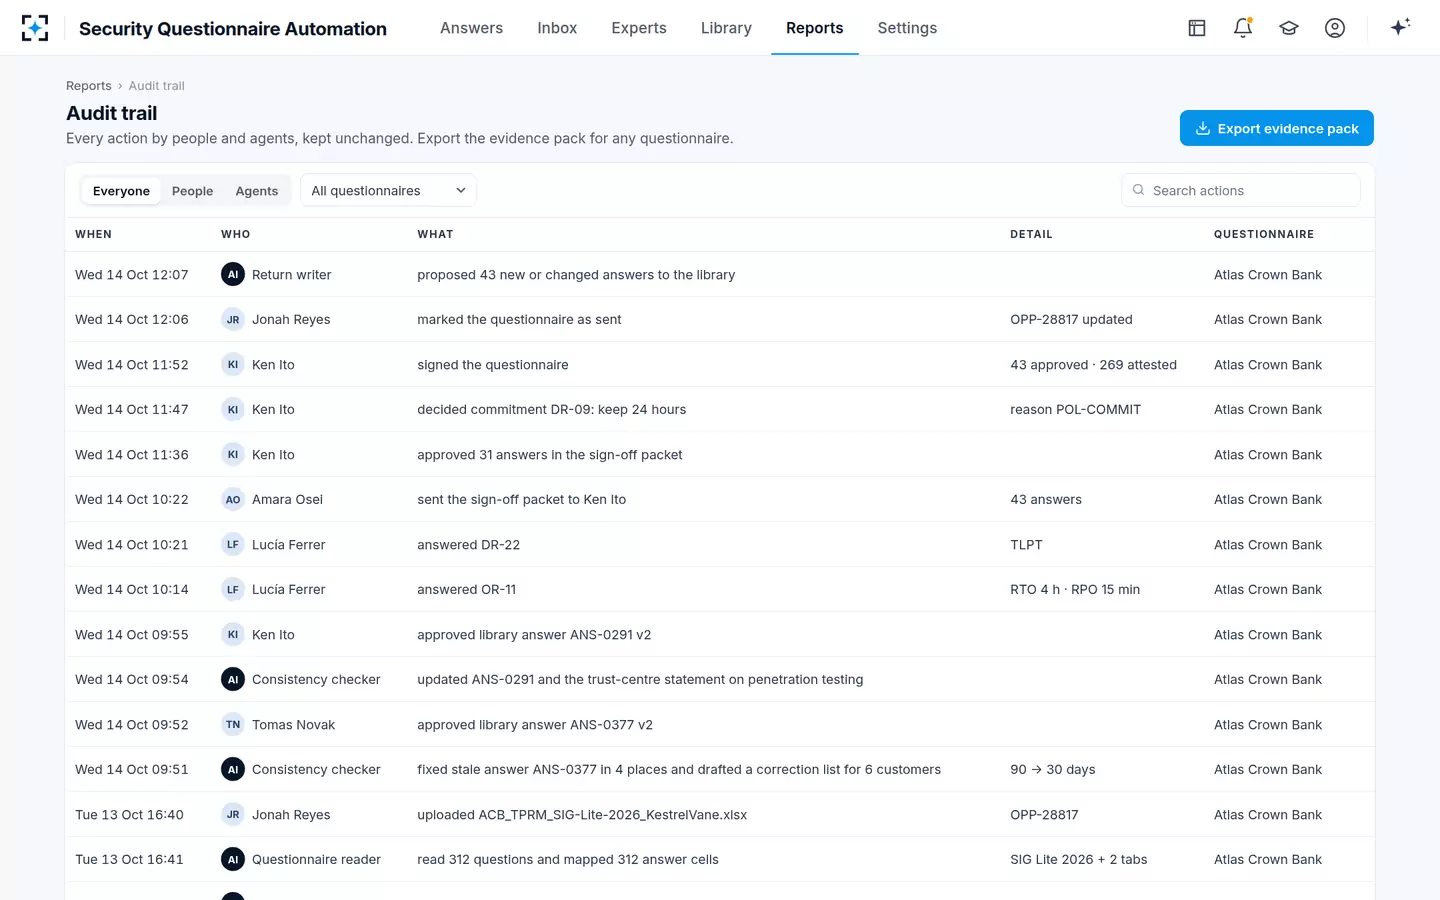Screen dimensions: 1440x900
Task: Click the AI avatar in the 09:54 row
Action: 233,679
